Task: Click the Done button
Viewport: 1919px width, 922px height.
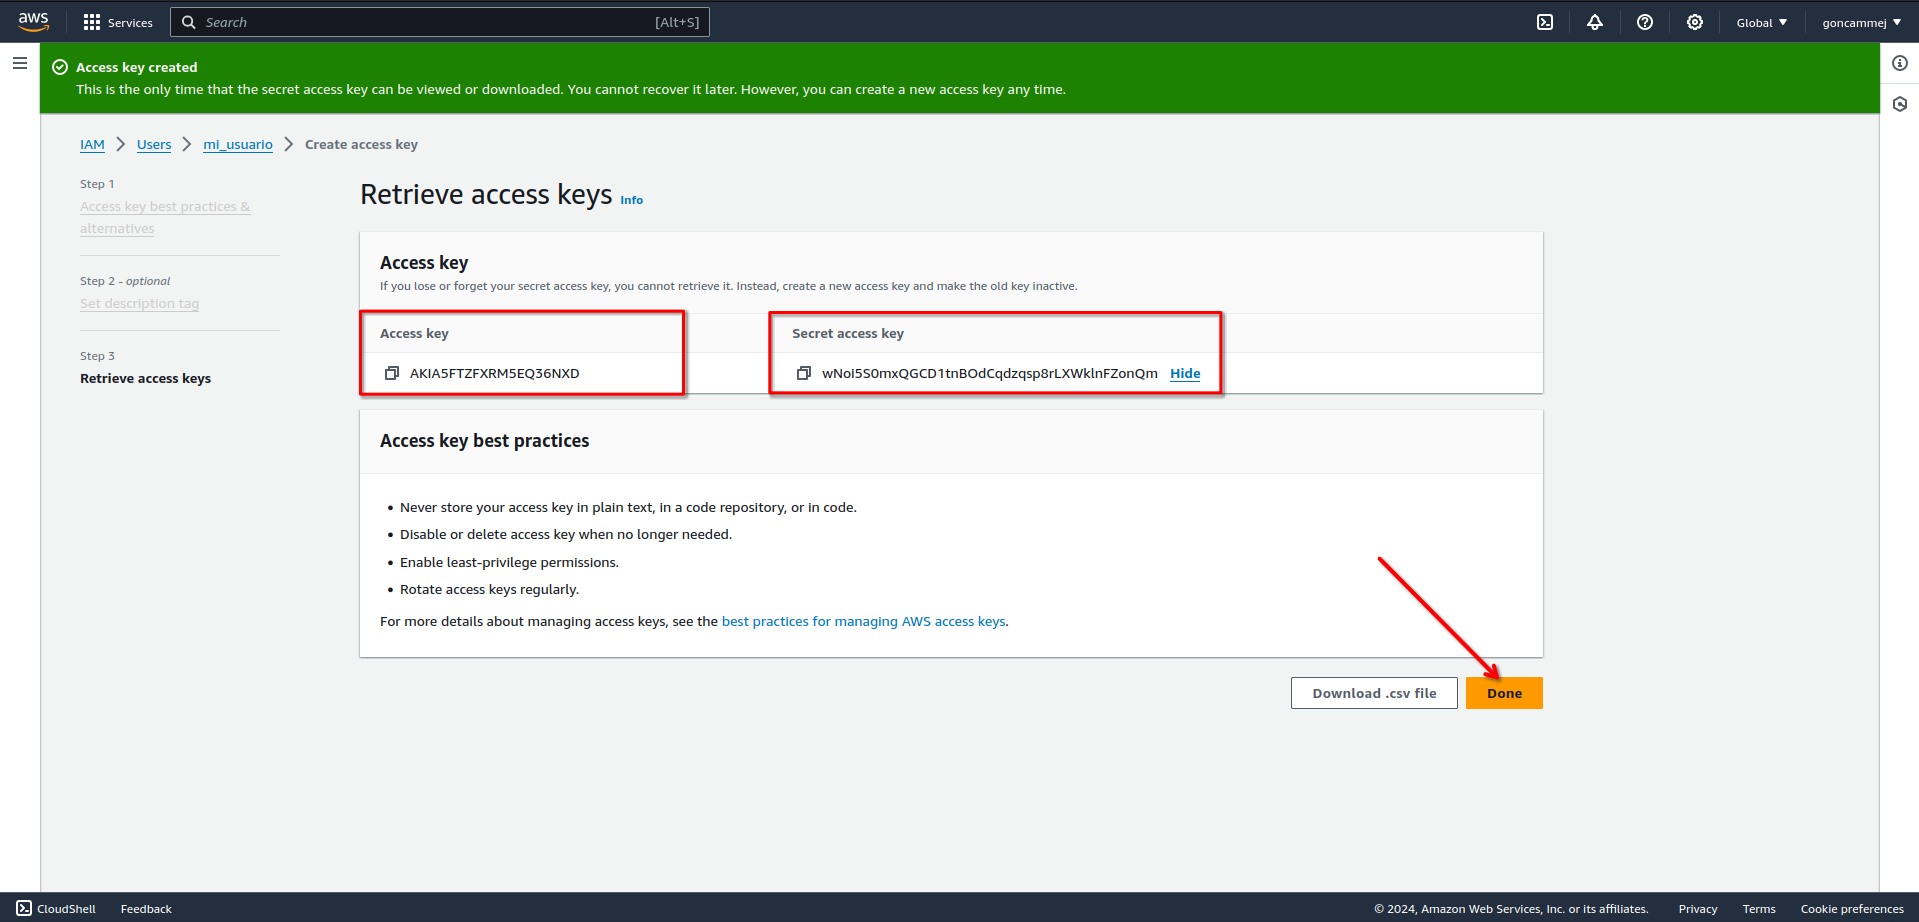Action: coord(1504,693)
